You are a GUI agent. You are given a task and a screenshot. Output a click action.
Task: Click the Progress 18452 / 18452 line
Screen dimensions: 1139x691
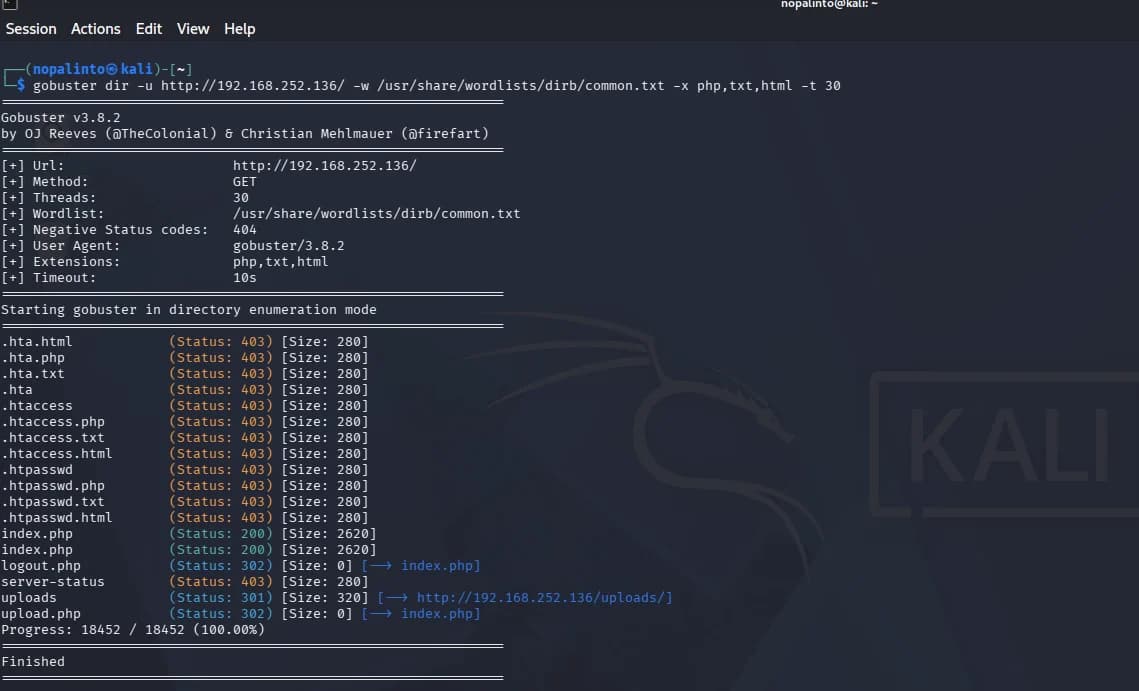pyautogui.click(x=133, y=630)
